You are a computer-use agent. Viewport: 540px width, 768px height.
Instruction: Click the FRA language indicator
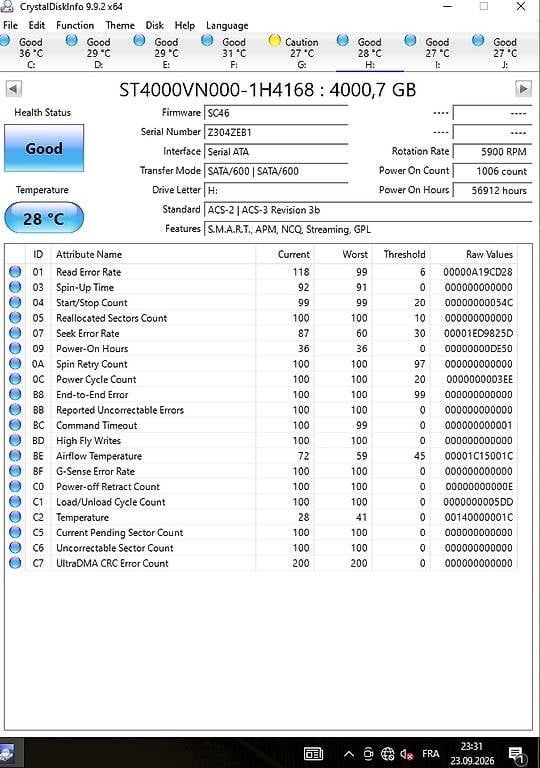431,753
